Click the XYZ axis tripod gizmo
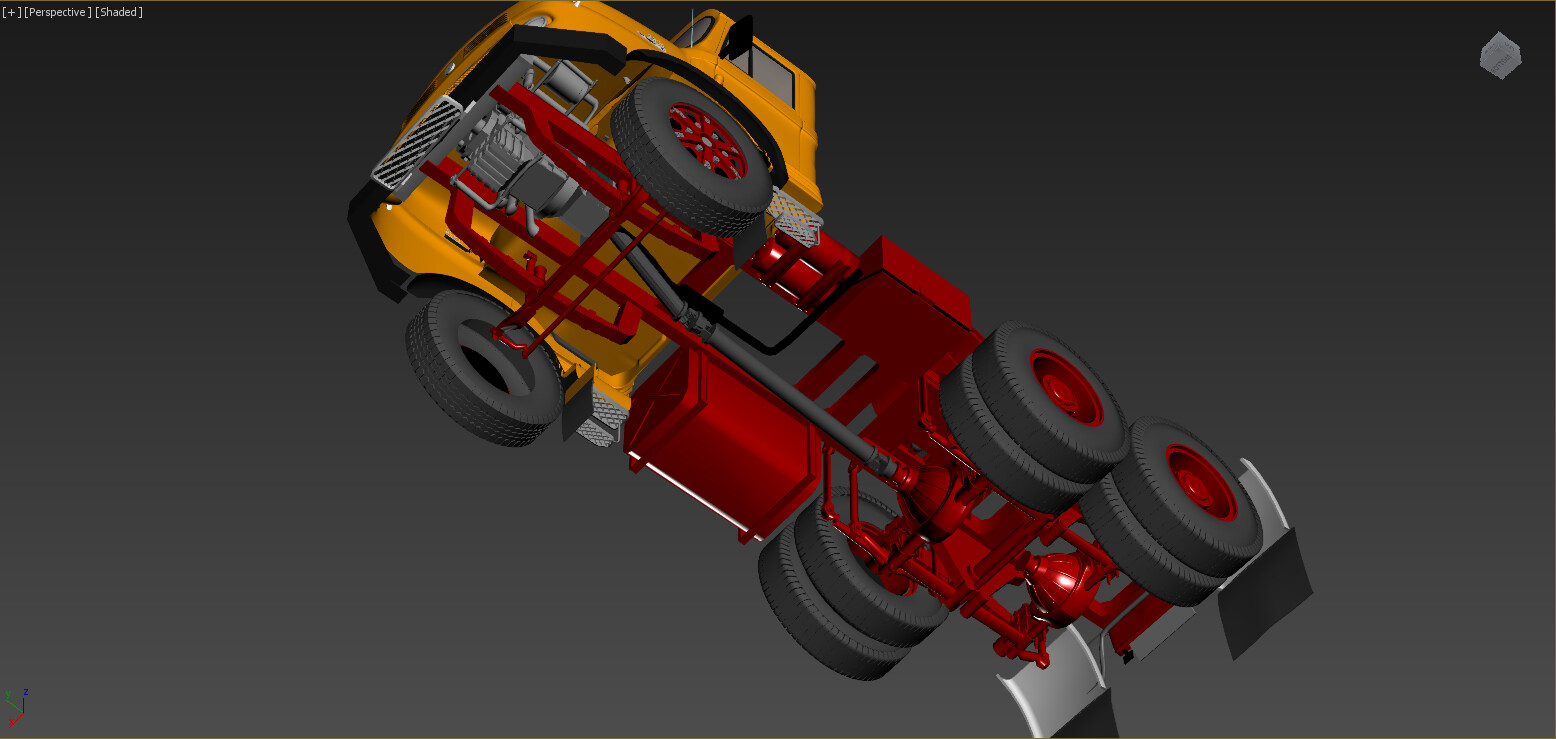 15,706
